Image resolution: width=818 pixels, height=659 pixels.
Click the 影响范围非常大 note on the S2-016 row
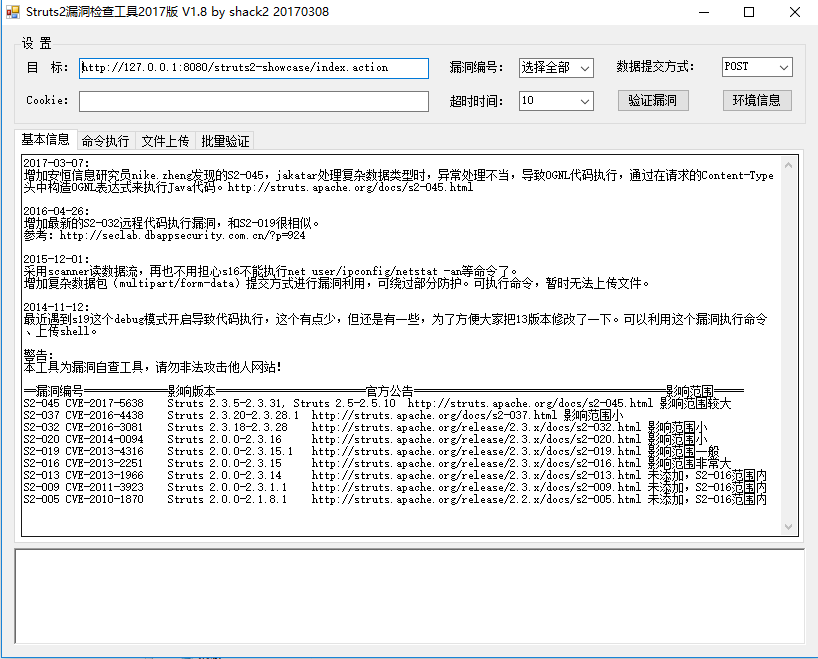click(x=690, y=463)
